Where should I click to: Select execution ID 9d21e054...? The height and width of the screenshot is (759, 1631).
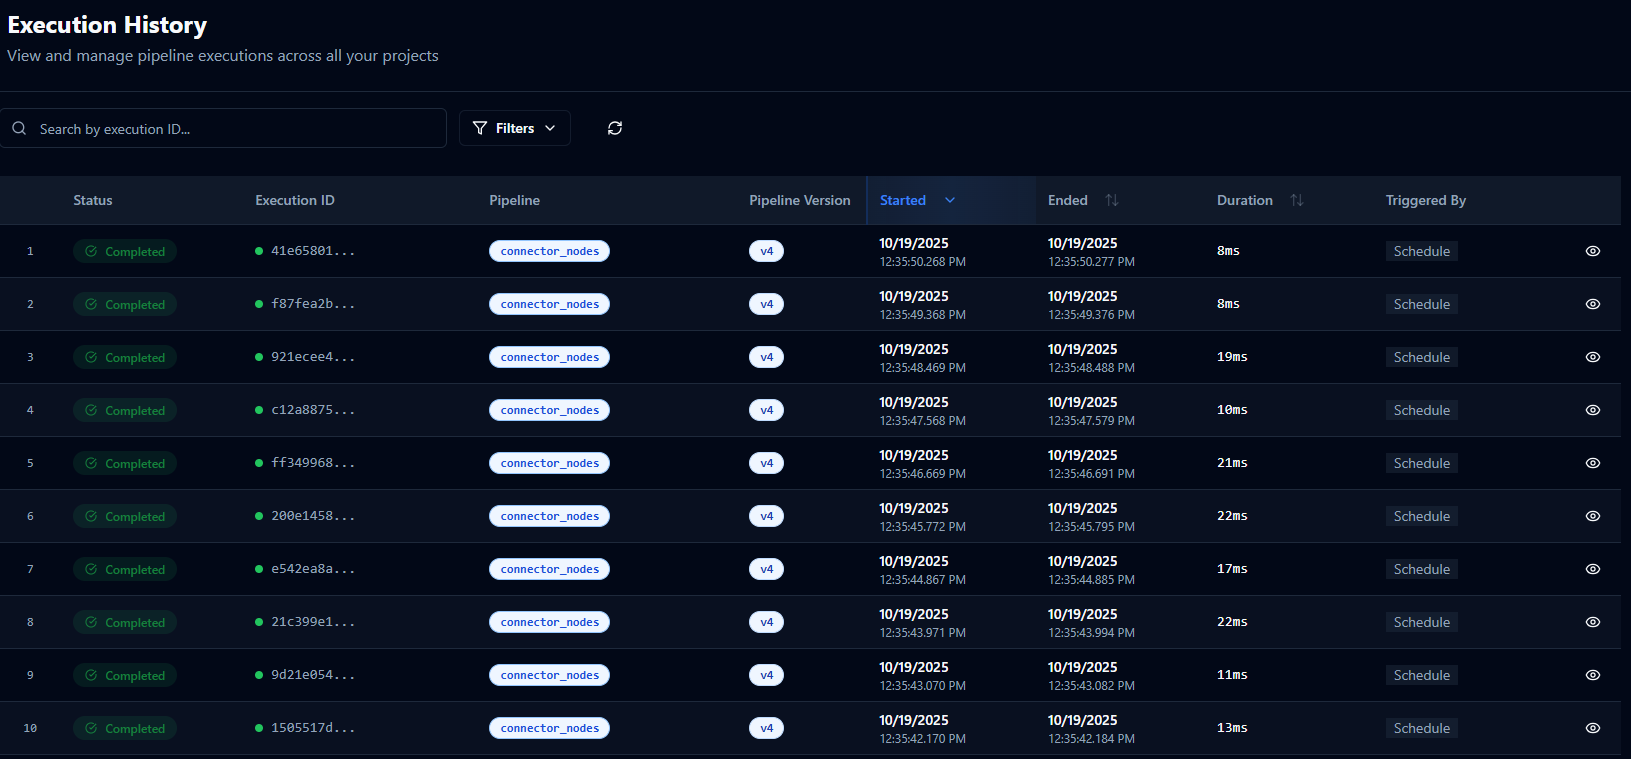pos(313,675)
